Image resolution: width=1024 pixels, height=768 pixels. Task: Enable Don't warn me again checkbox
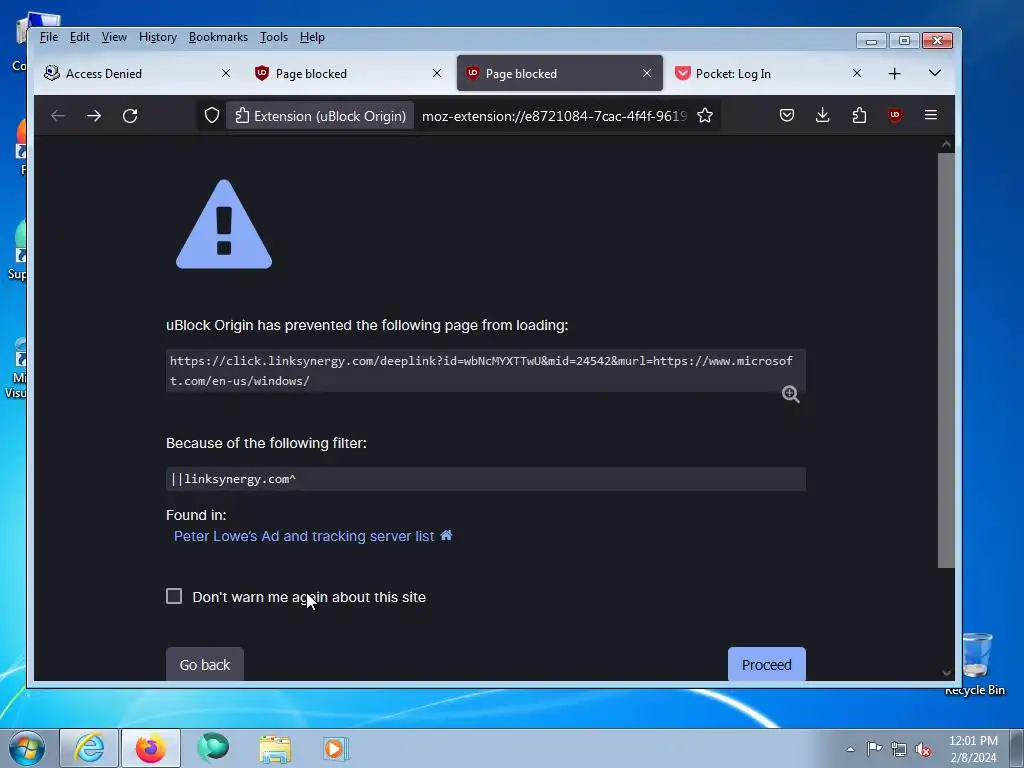[174, 596]
